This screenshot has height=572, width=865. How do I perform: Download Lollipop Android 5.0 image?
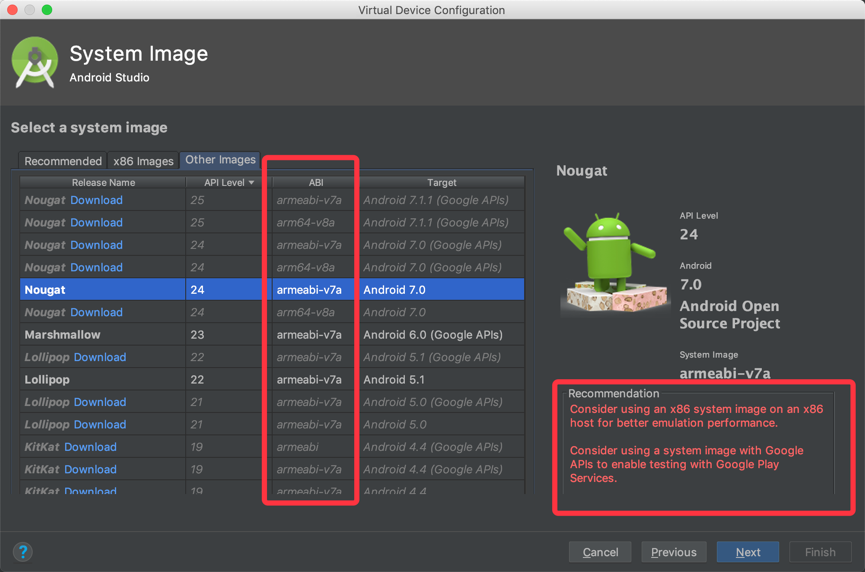click(x=100, y=425)
